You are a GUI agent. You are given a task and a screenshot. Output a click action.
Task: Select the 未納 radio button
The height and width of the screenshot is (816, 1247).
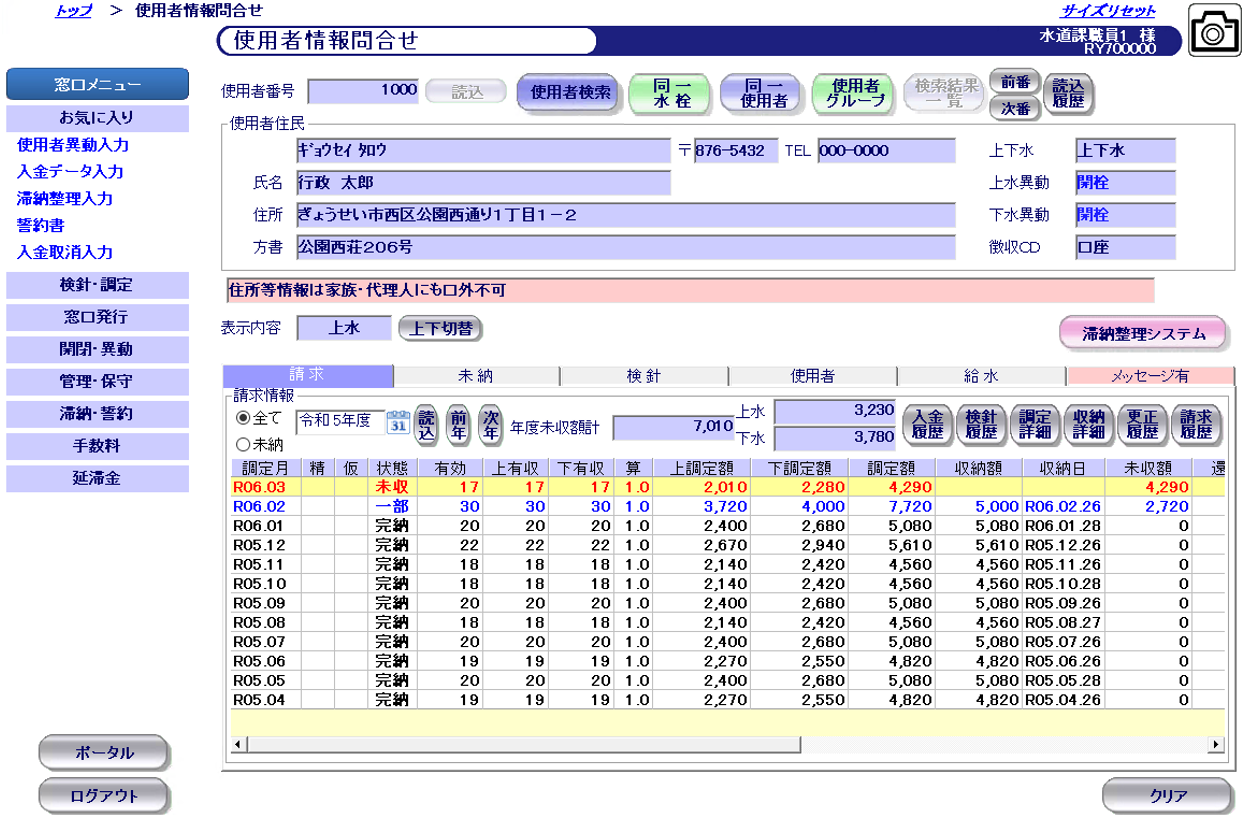(241, 444)
